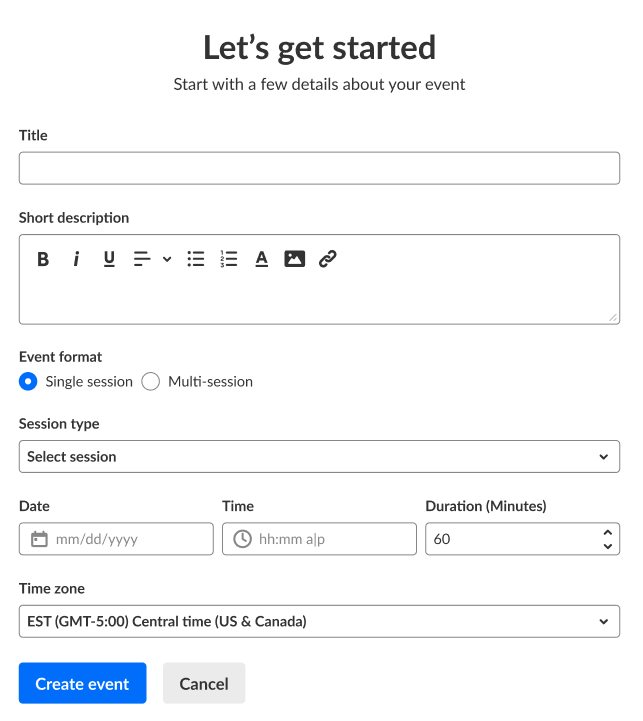Screen dimensions: 643x721
Task: Focus the event Title input field
Action: click(319, 168)
